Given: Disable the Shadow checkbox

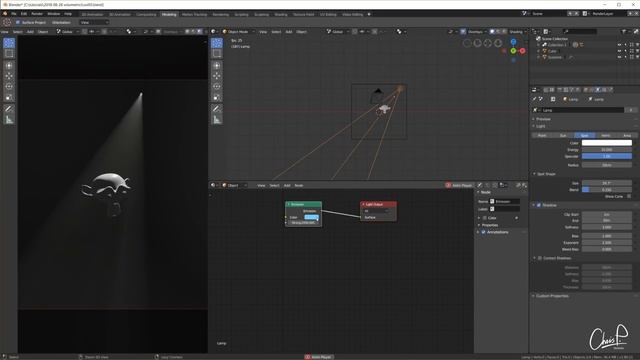Looking at the screenshot, I should point(539,205).
